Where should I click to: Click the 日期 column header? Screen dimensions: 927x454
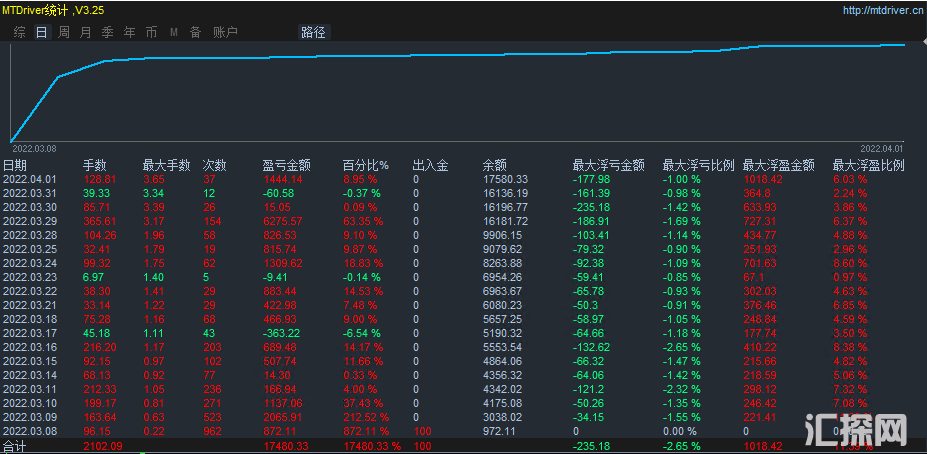pos(15,166)
